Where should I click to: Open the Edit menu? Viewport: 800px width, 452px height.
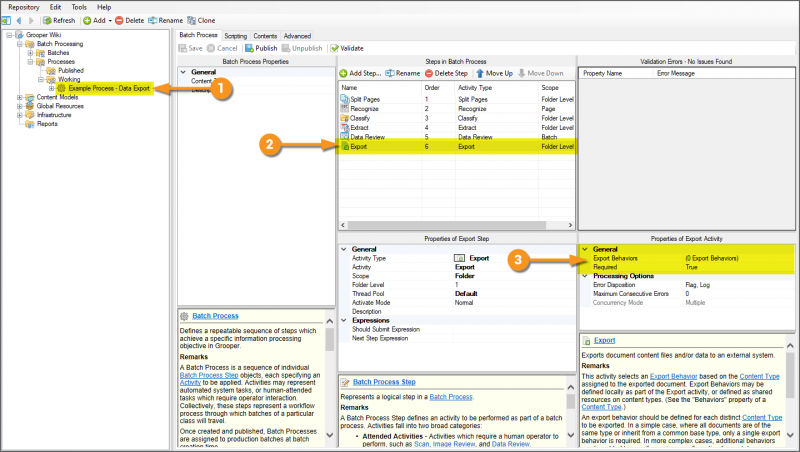[x=56, y=7]
